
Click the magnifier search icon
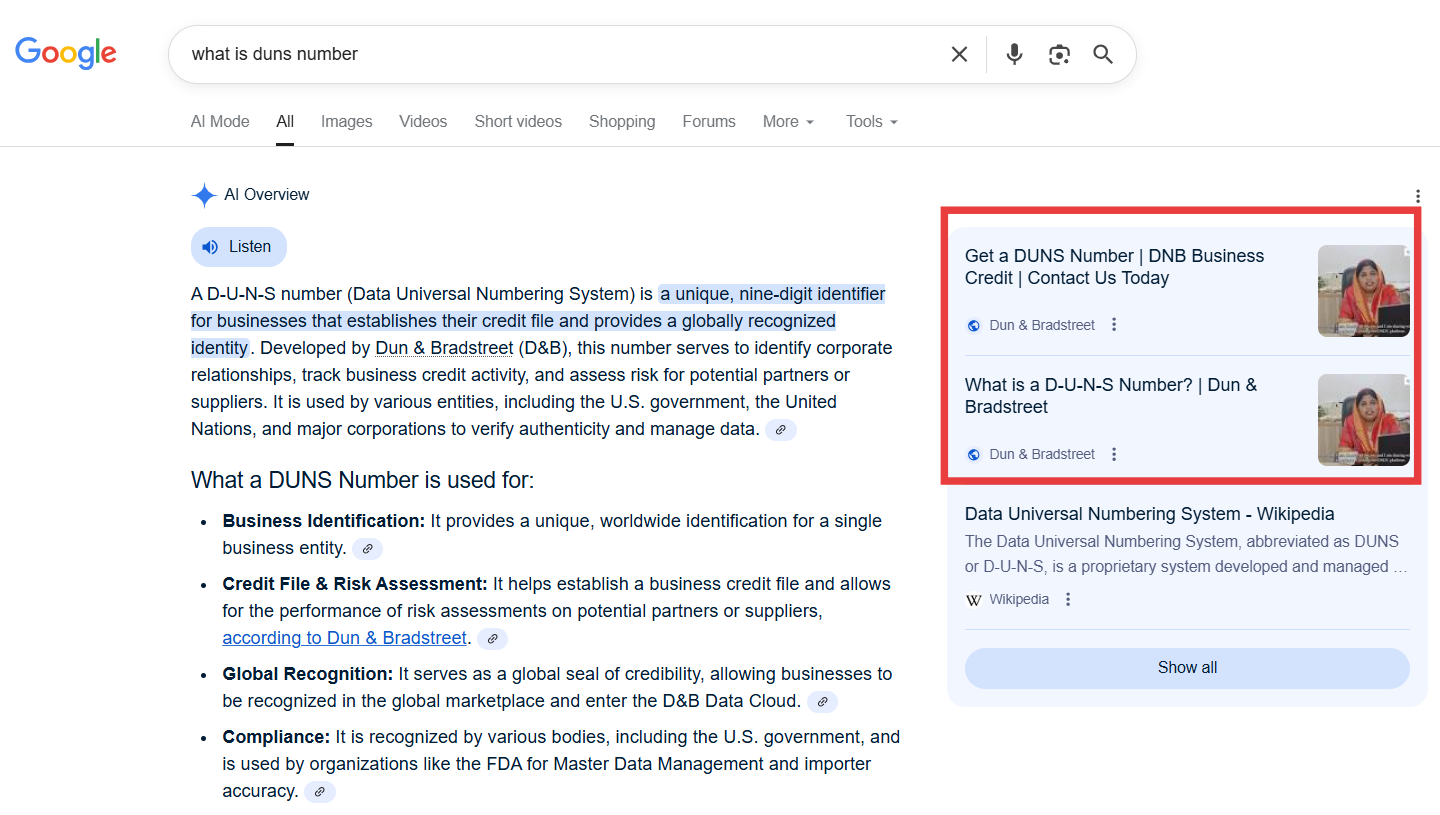pos(1103,54)
